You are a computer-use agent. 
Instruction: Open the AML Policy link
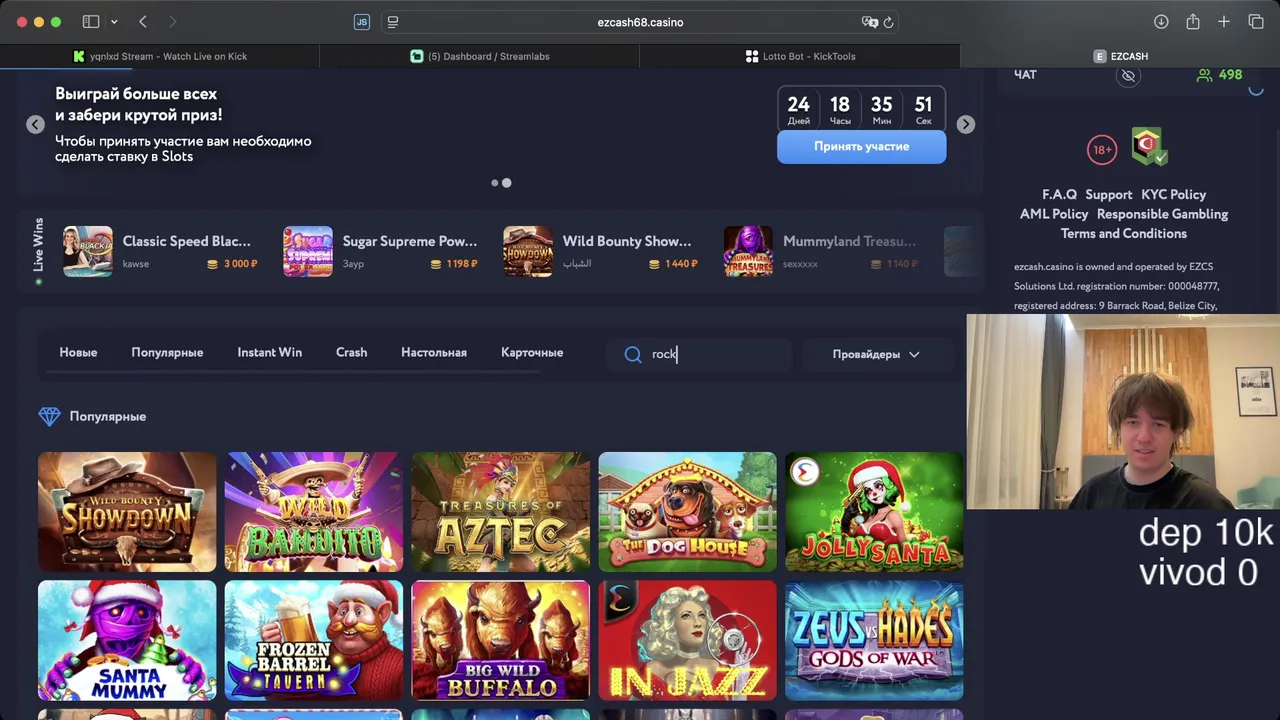pyautogui.click(x=1054, y=214)
